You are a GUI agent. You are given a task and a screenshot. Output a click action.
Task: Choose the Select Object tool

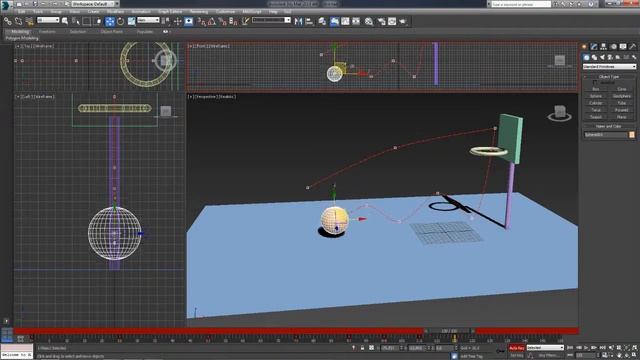coord(65,21)
